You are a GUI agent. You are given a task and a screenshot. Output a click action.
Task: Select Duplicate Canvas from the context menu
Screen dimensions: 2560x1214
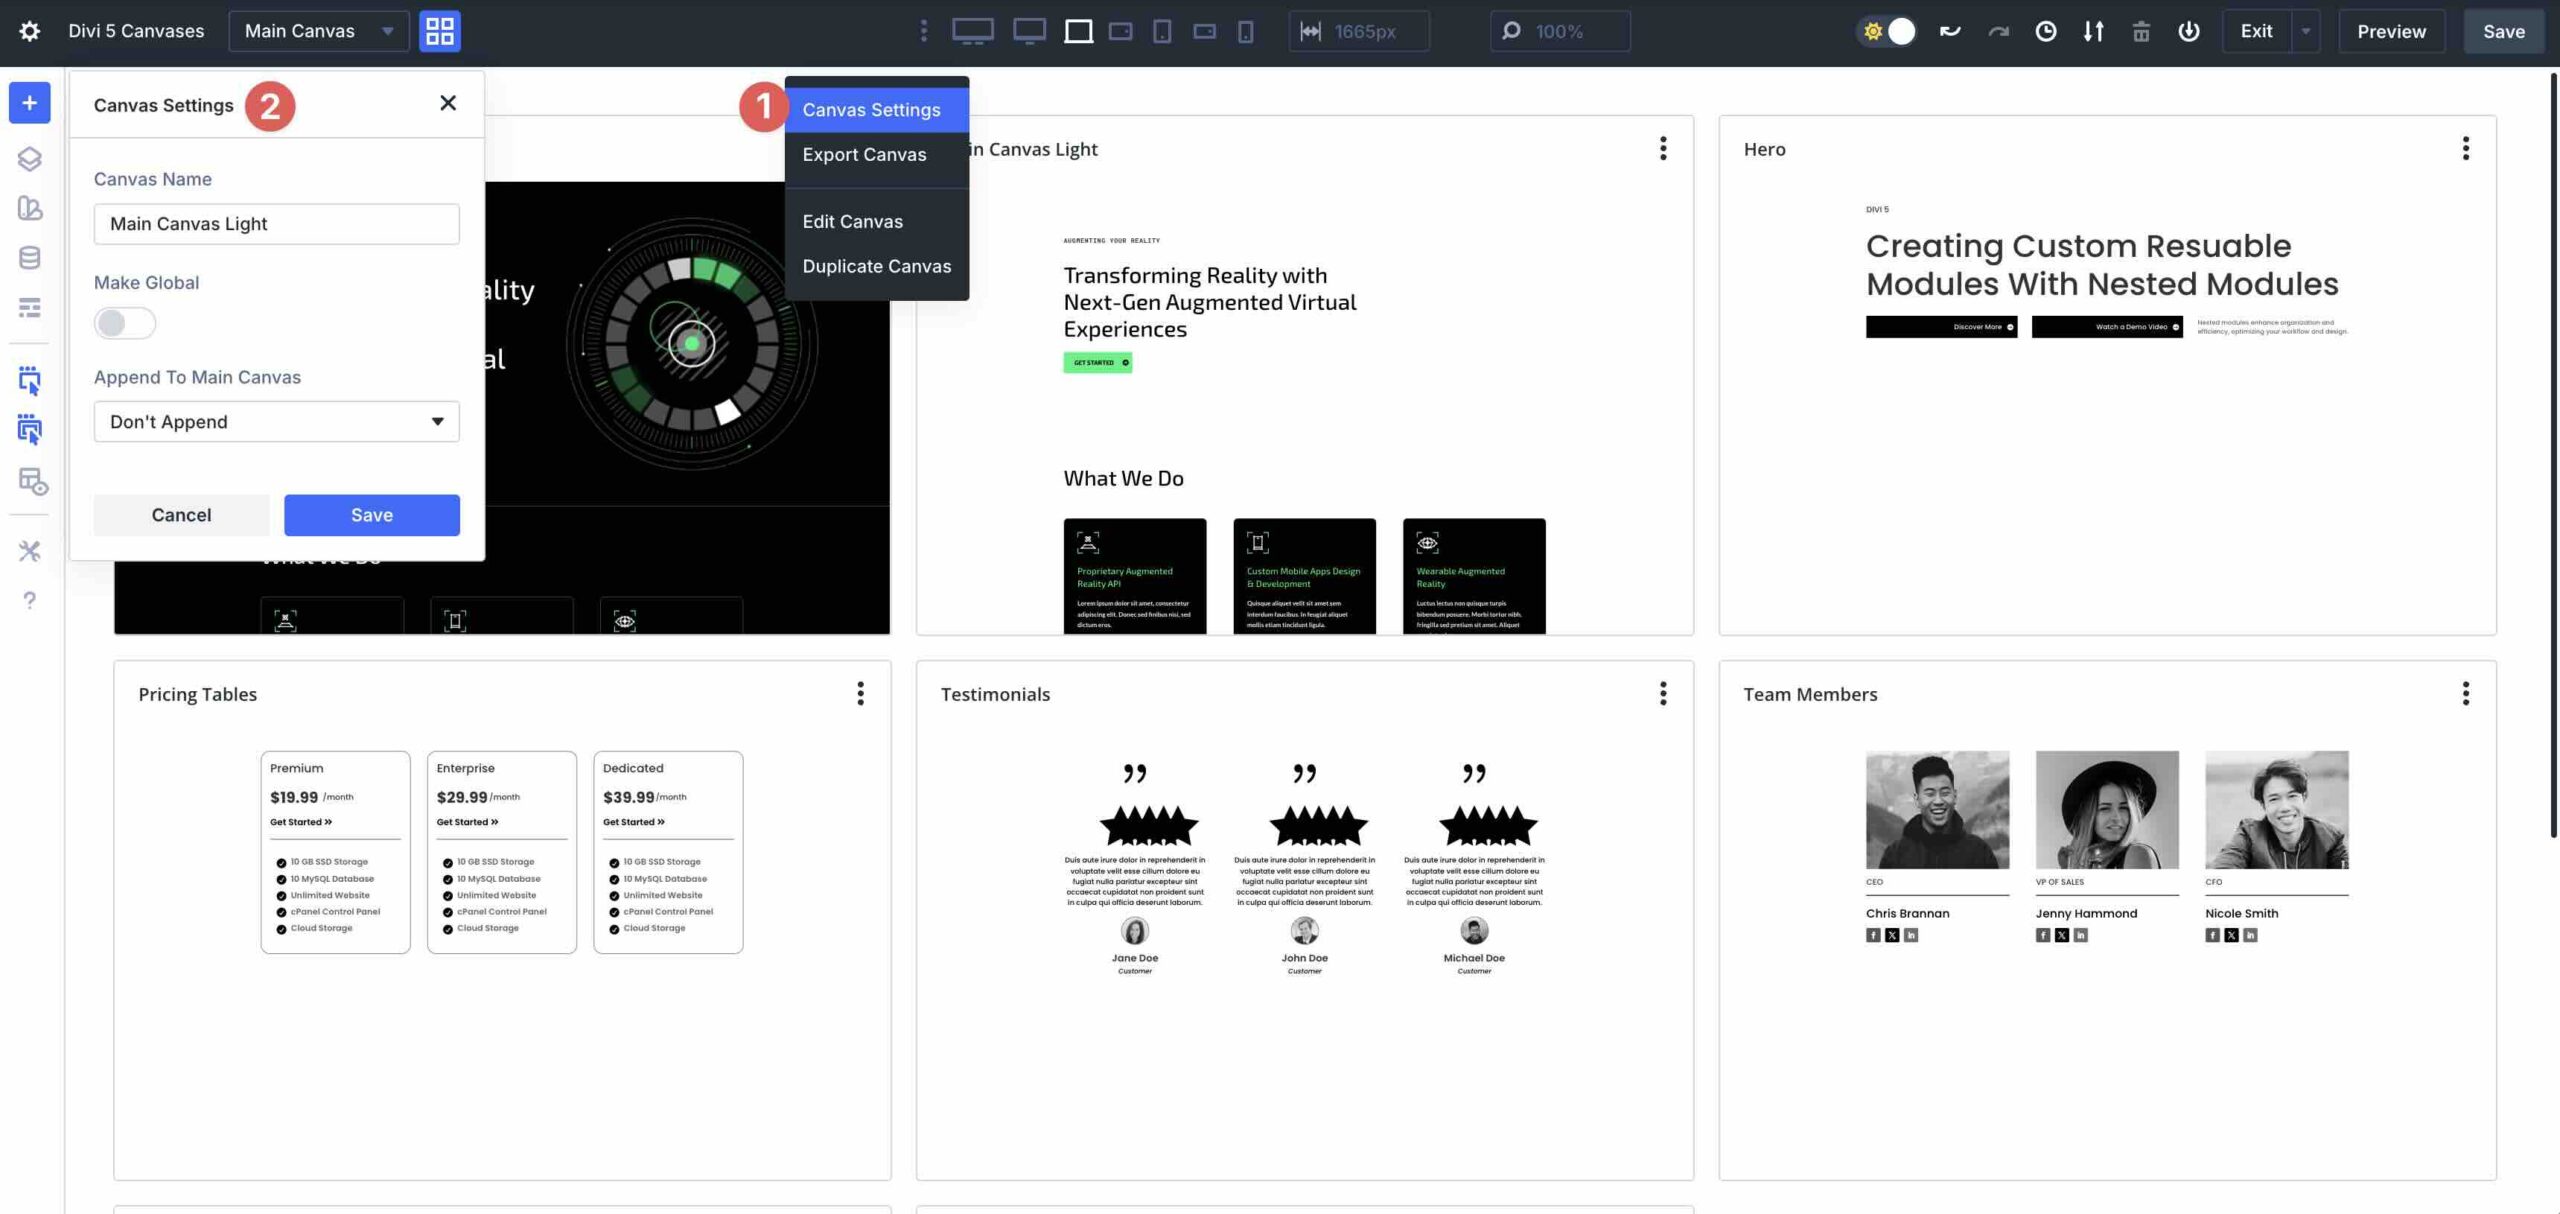pyautogui.click(x=876, y=266)
